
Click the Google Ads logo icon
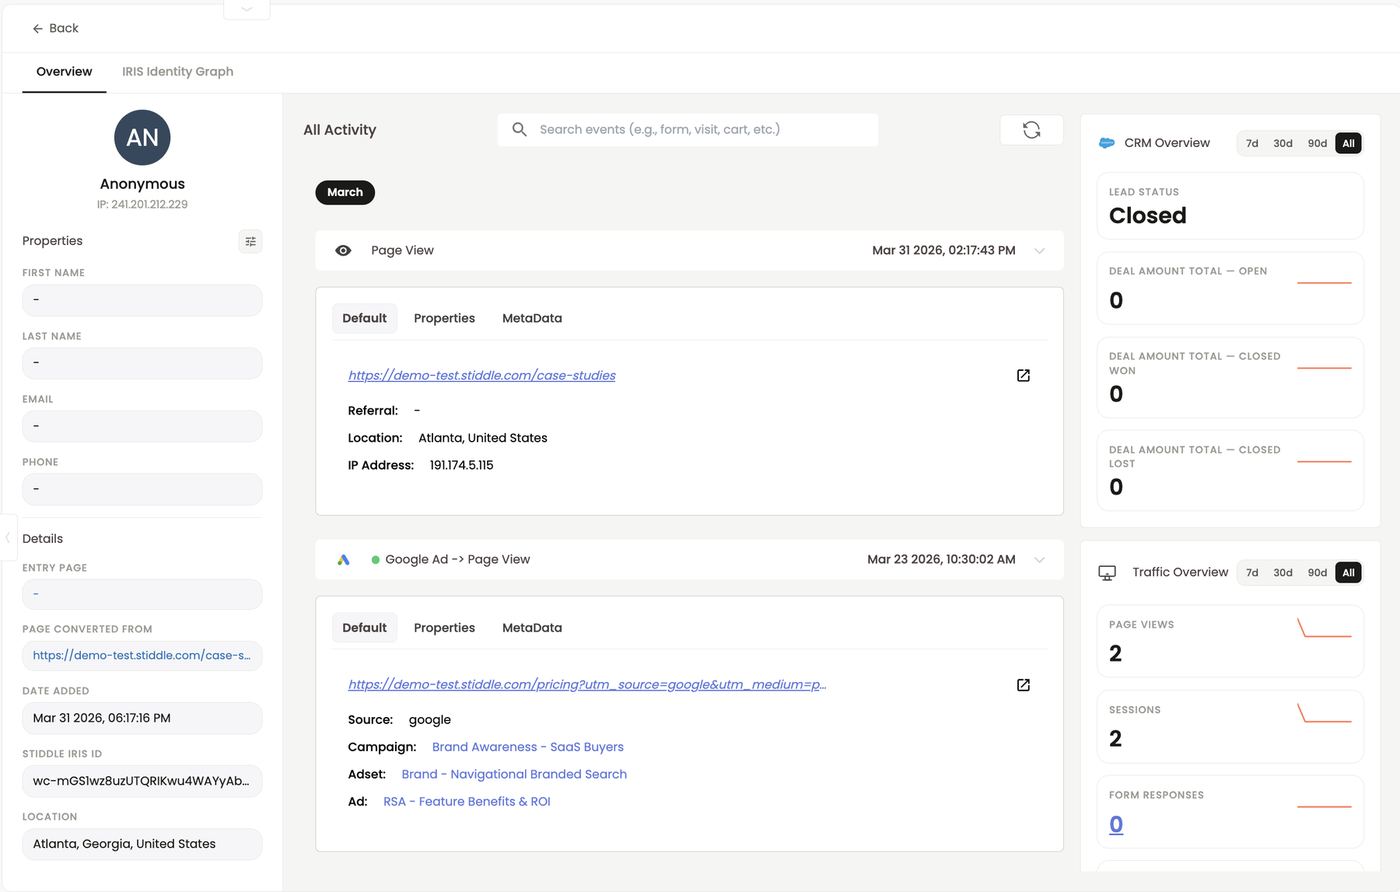[343, 560]
